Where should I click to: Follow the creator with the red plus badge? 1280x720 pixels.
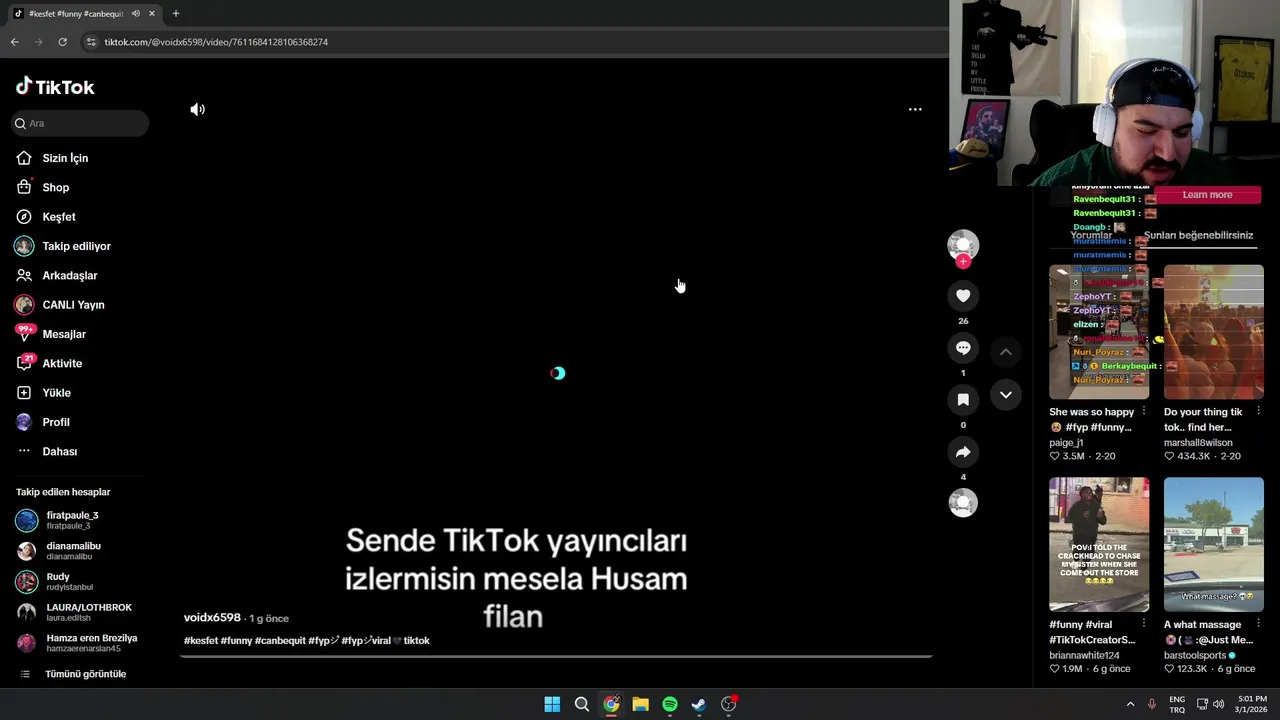(963, 261)
